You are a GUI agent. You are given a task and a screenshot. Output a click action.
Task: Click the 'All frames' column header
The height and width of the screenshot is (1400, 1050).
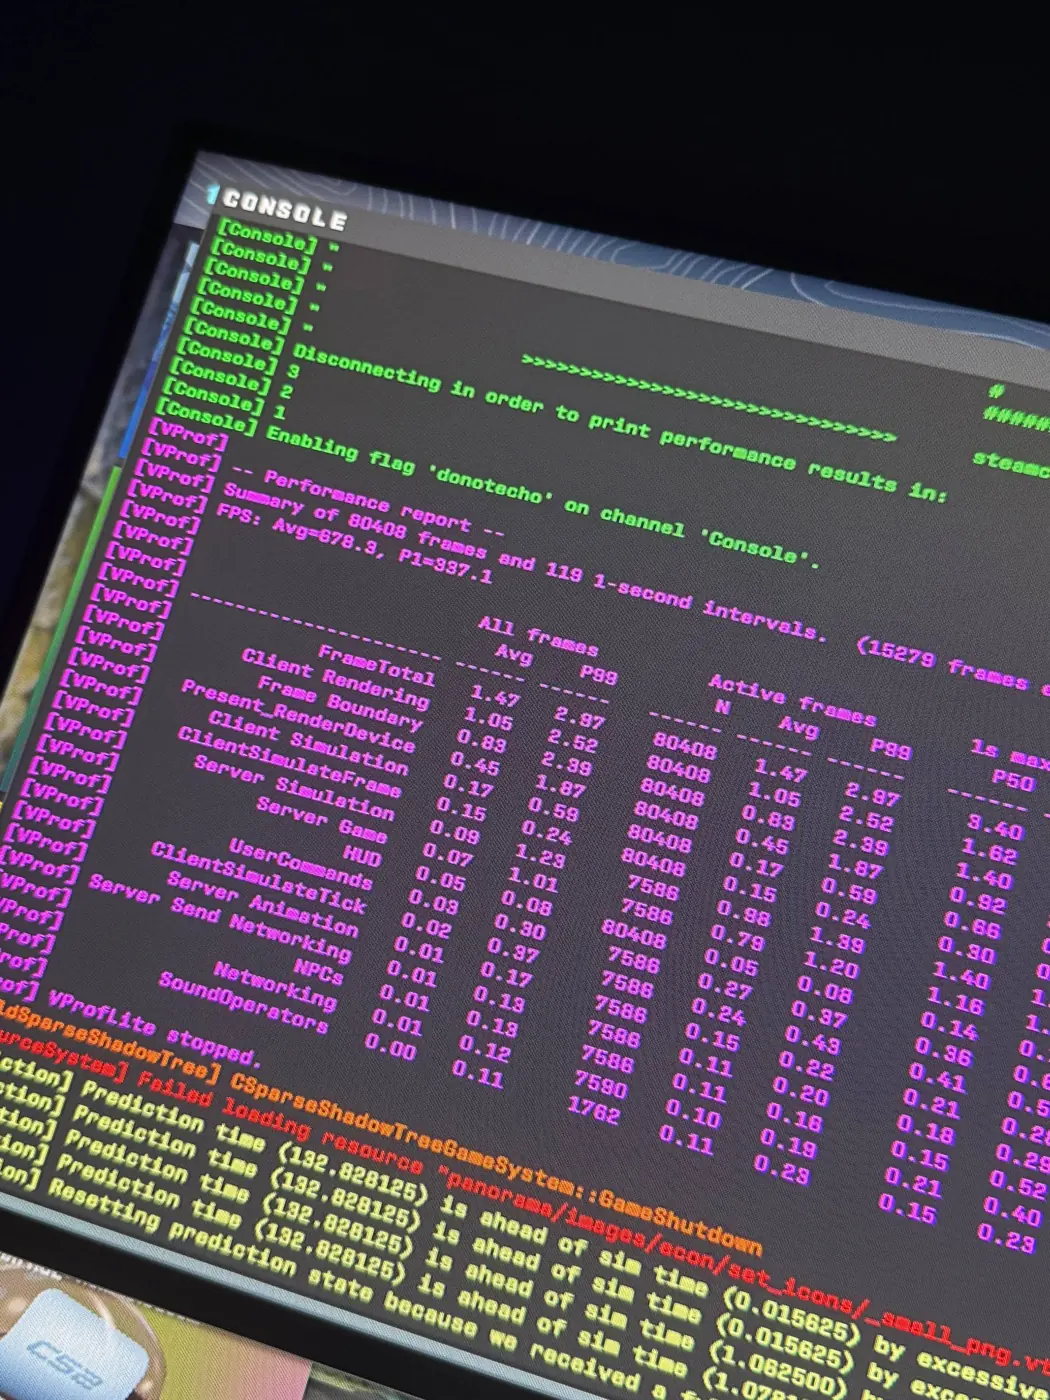(537, 636)
